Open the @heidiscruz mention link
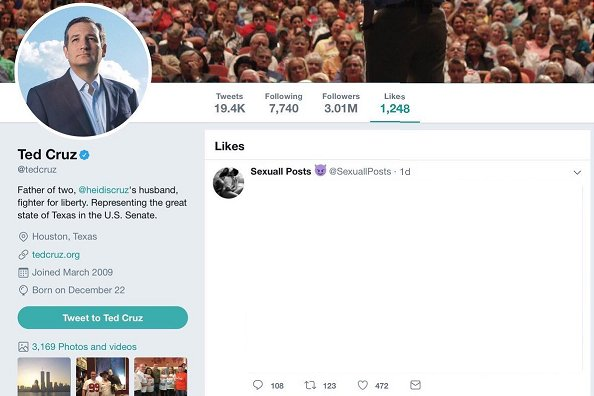This screenshot has width=594, height=396. [103, 189]
